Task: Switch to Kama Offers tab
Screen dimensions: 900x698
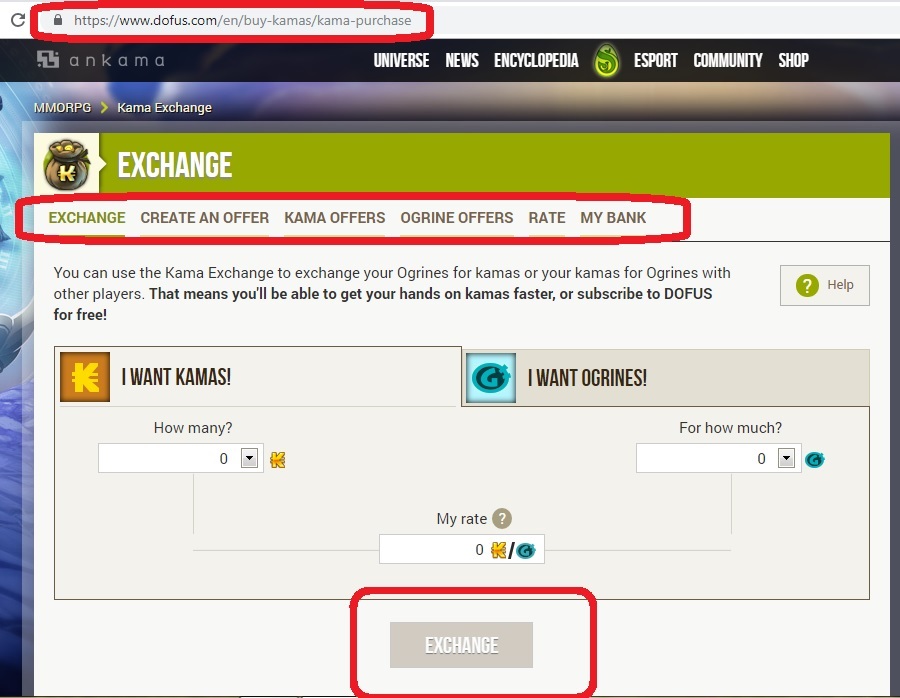Action: [335, 218]
